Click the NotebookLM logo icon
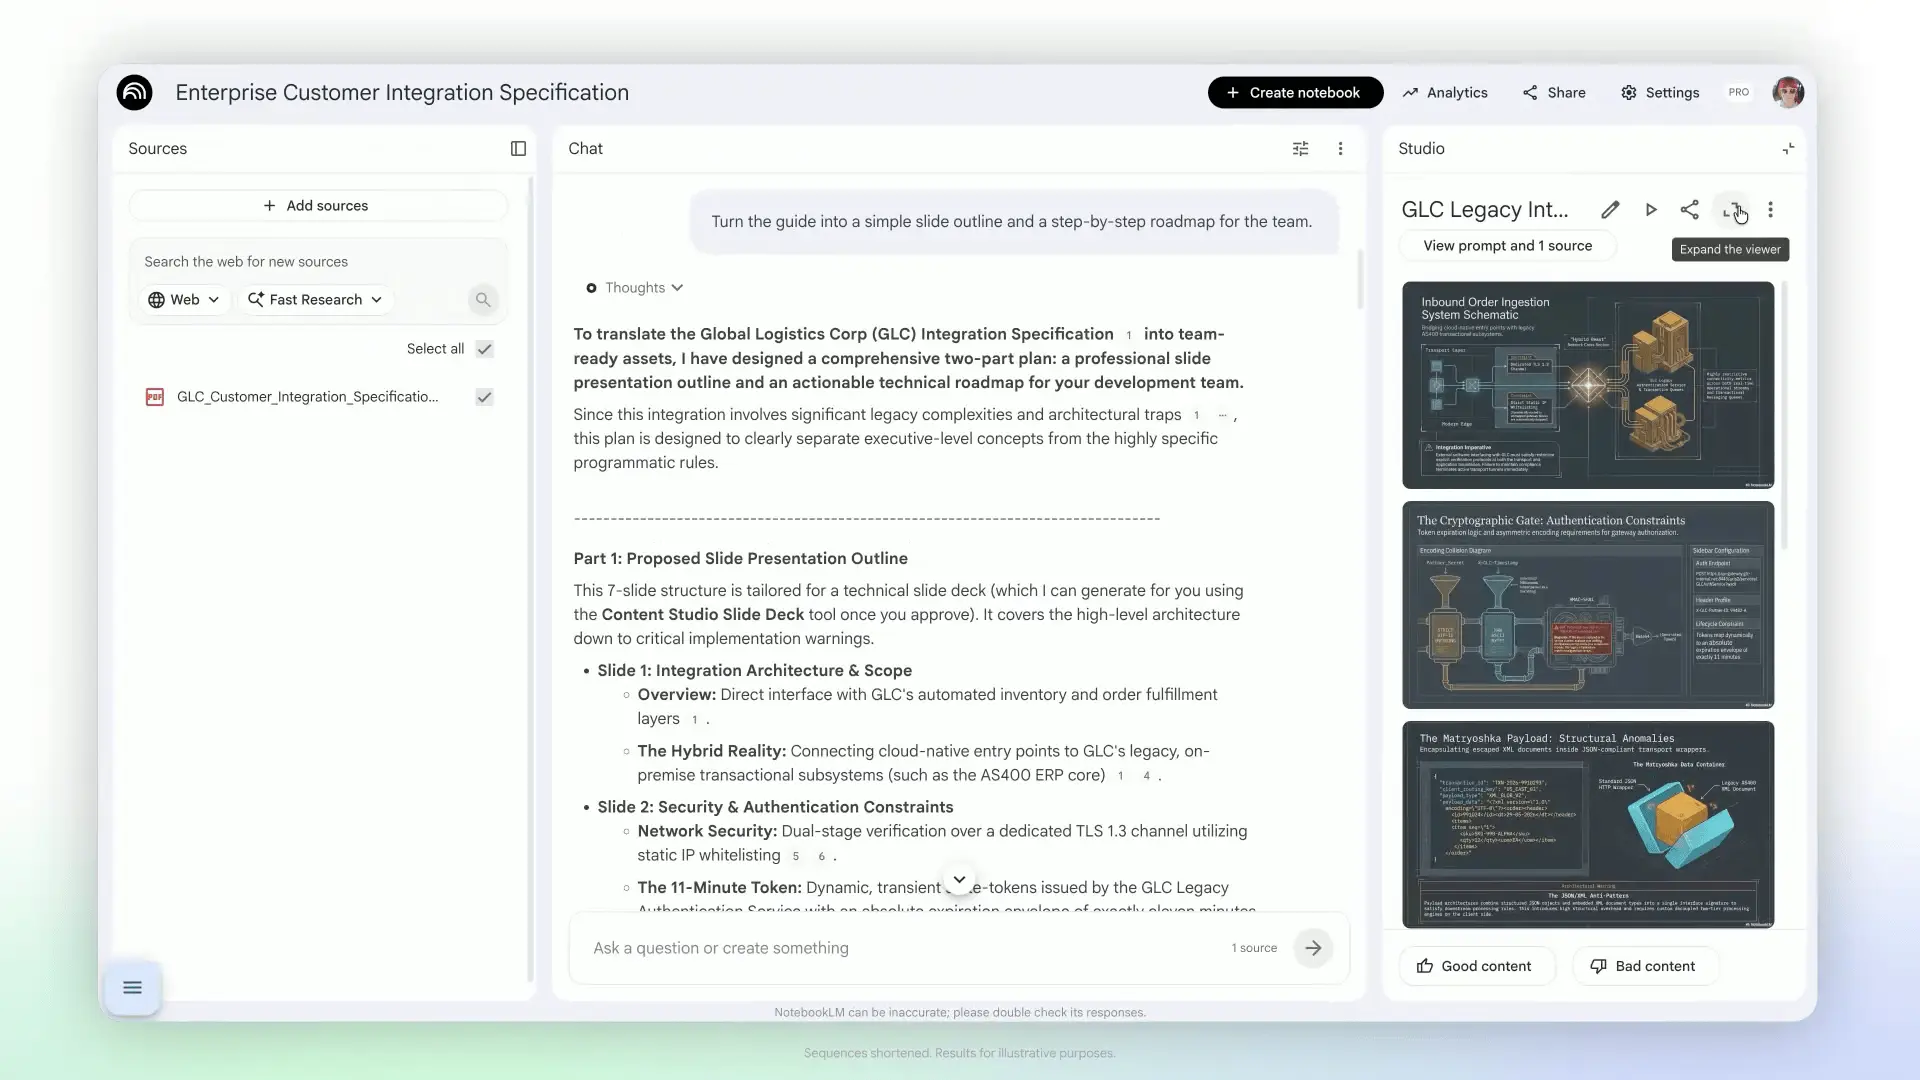This screenshot has width=1920, height=1080. tap(134, 92)
